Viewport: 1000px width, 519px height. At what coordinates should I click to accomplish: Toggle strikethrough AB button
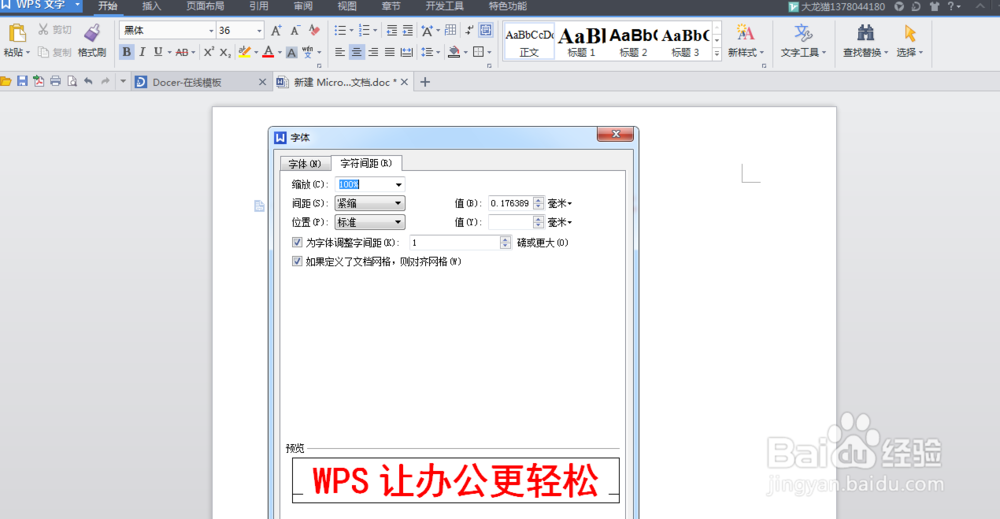(x=182, y=52)
